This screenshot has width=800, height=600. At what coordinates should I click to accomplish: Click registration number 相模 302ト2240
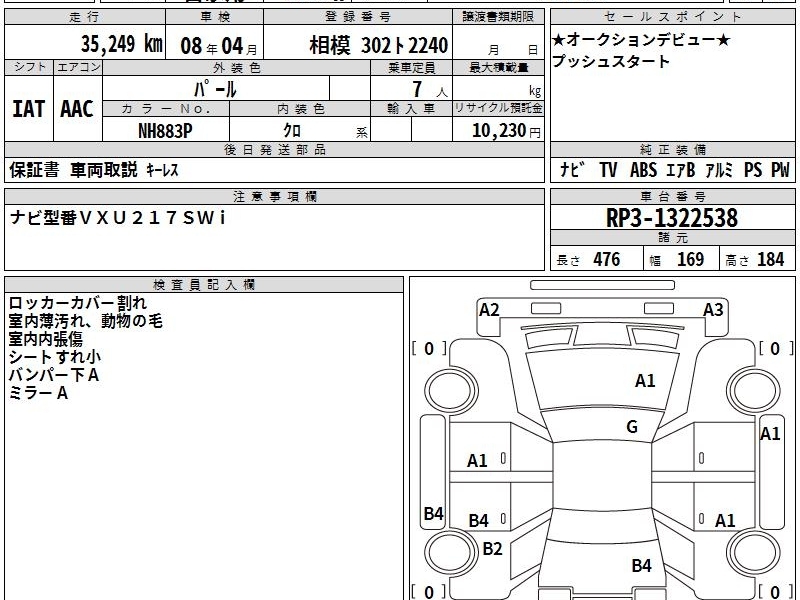[379, 46]
